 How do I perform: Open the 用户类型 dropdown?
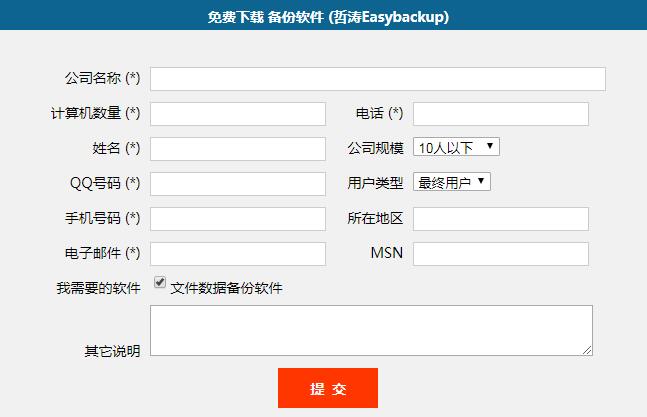coord(452,182)
